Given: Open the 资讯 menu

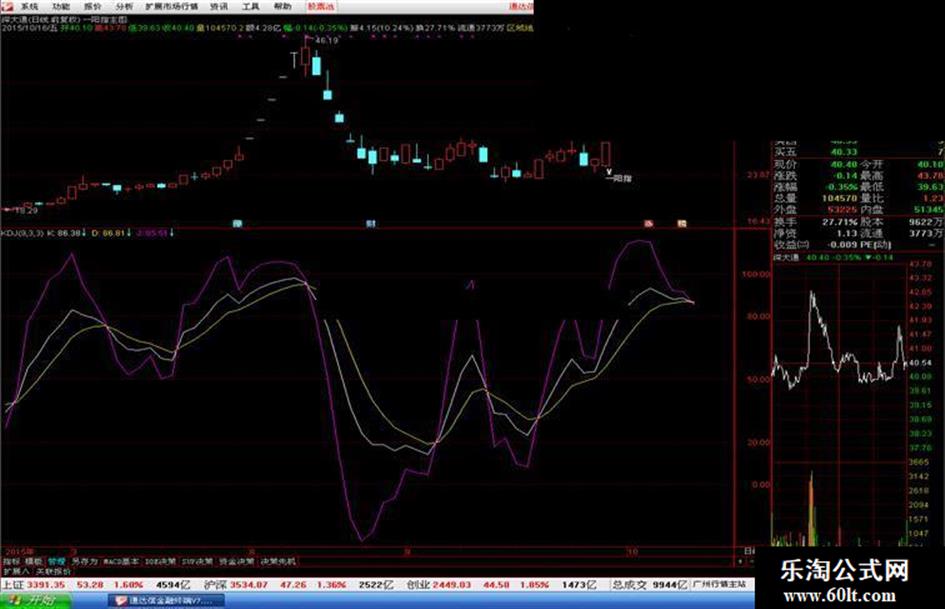Looking at the screenshot, I should click(x=219, y=7).
